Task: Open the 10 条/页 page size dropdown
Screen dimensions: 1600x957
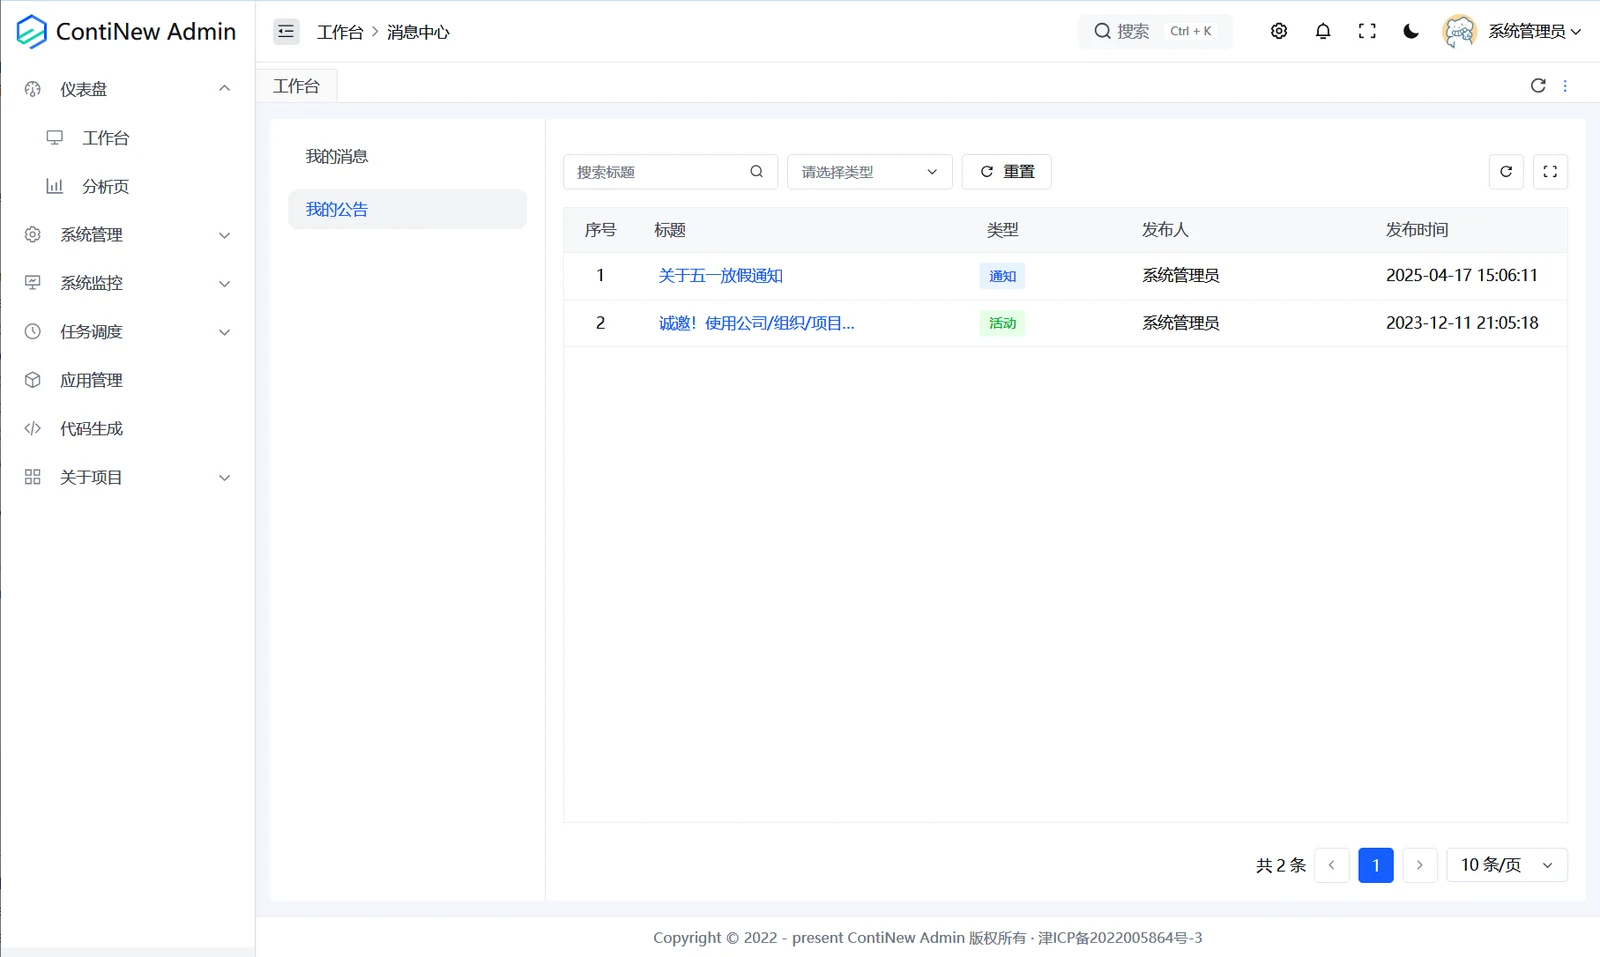Action: (1507, 865)
